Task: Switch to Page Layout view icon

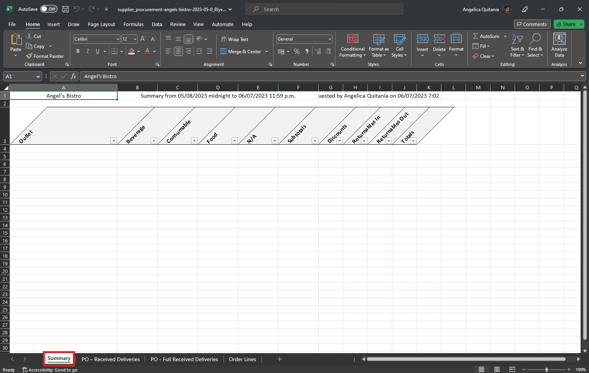Action: click(x=497, y=370)
